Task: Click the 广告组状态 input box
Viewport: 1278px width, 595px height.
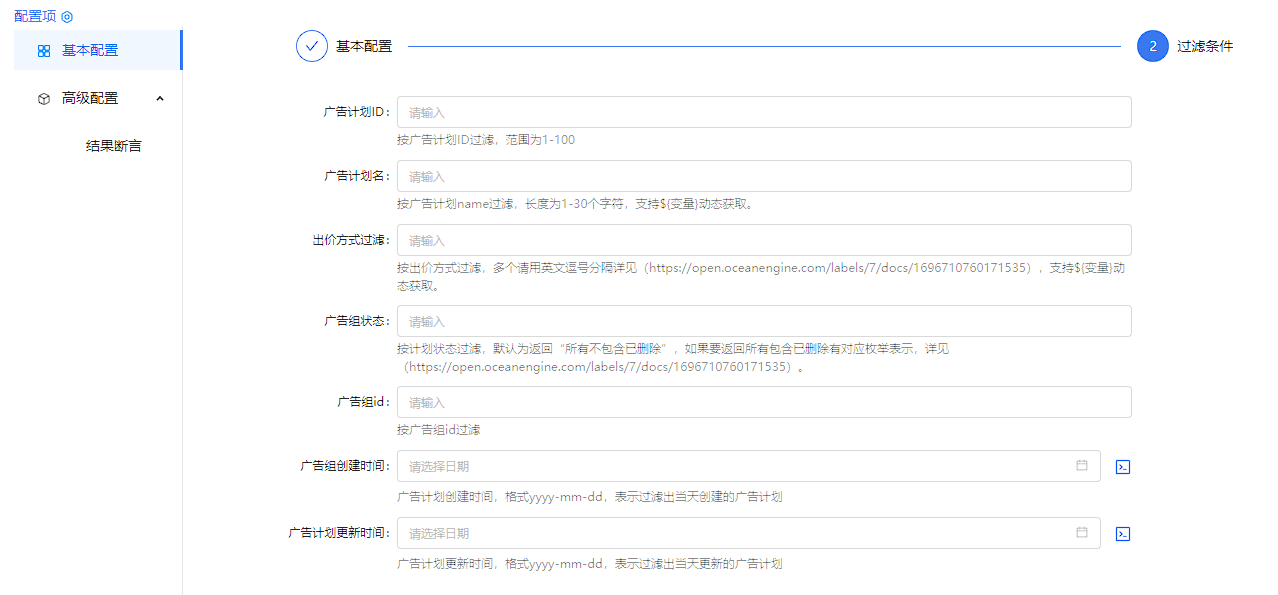Action: tap(764, 321)
